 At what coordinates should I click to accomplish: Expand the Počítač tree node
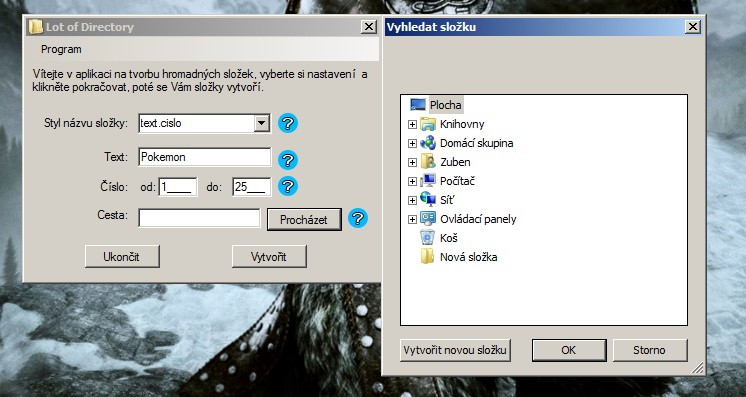[412, 181]
